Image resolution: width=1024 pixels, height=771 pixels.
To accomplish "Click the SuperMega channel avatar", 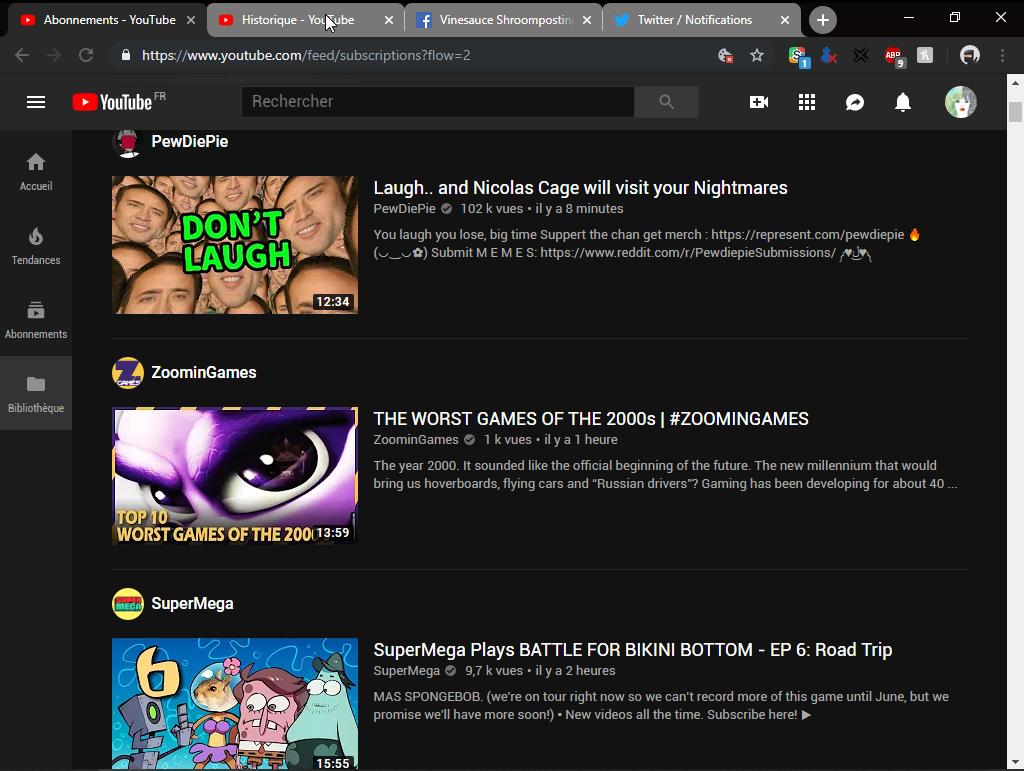I will [x=128, y=604].
